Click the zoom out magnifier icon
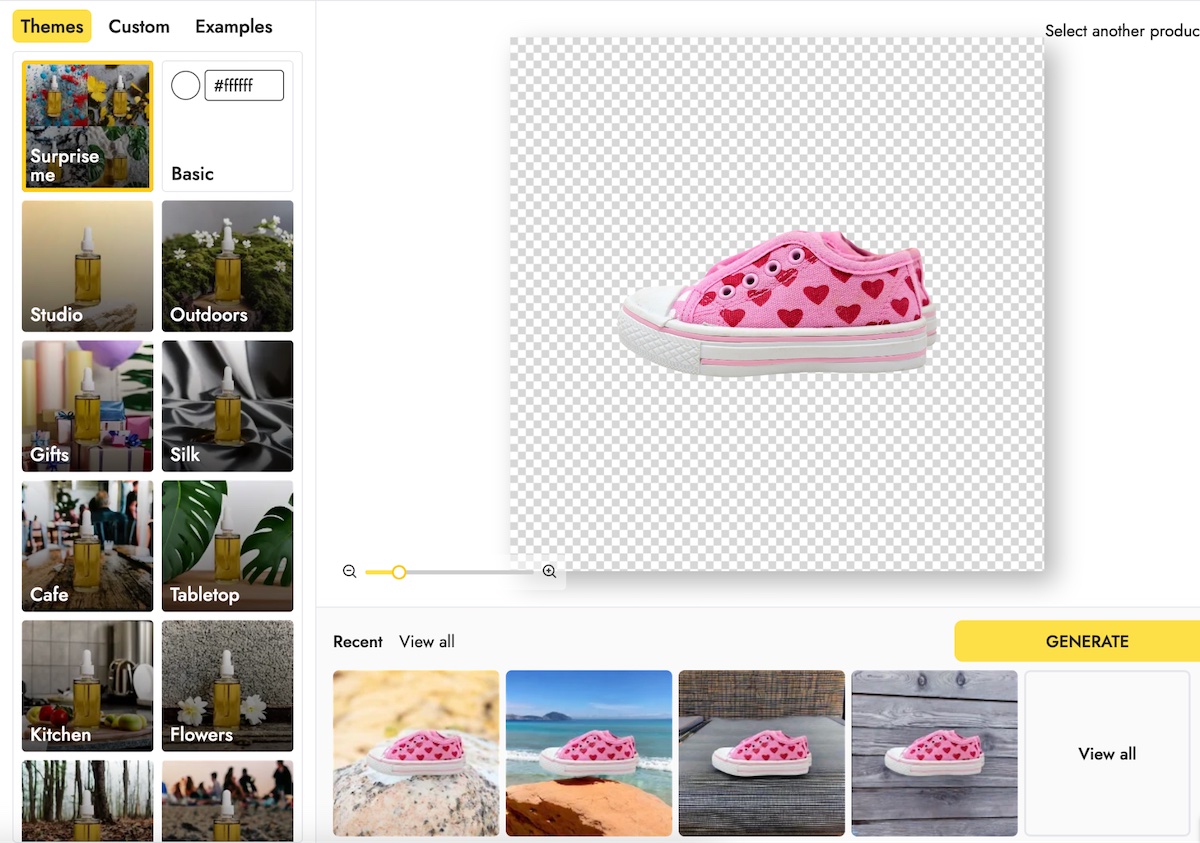Screen dimensions: 1200x843 pos(349,572)
